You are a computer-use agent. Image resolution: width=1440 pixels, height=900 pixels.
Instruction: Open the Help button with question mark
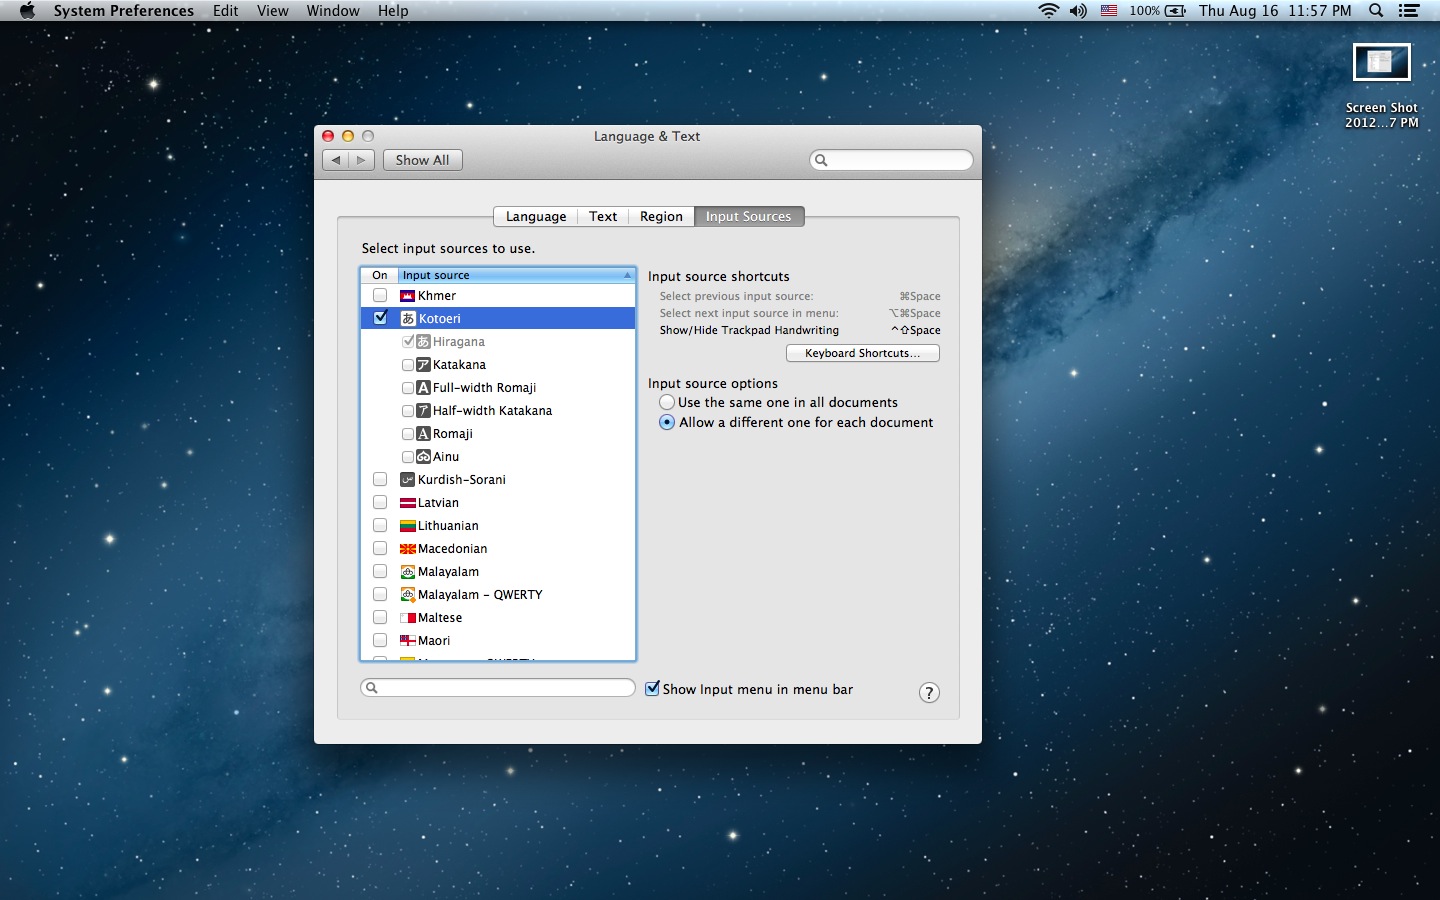coord(929,693)
